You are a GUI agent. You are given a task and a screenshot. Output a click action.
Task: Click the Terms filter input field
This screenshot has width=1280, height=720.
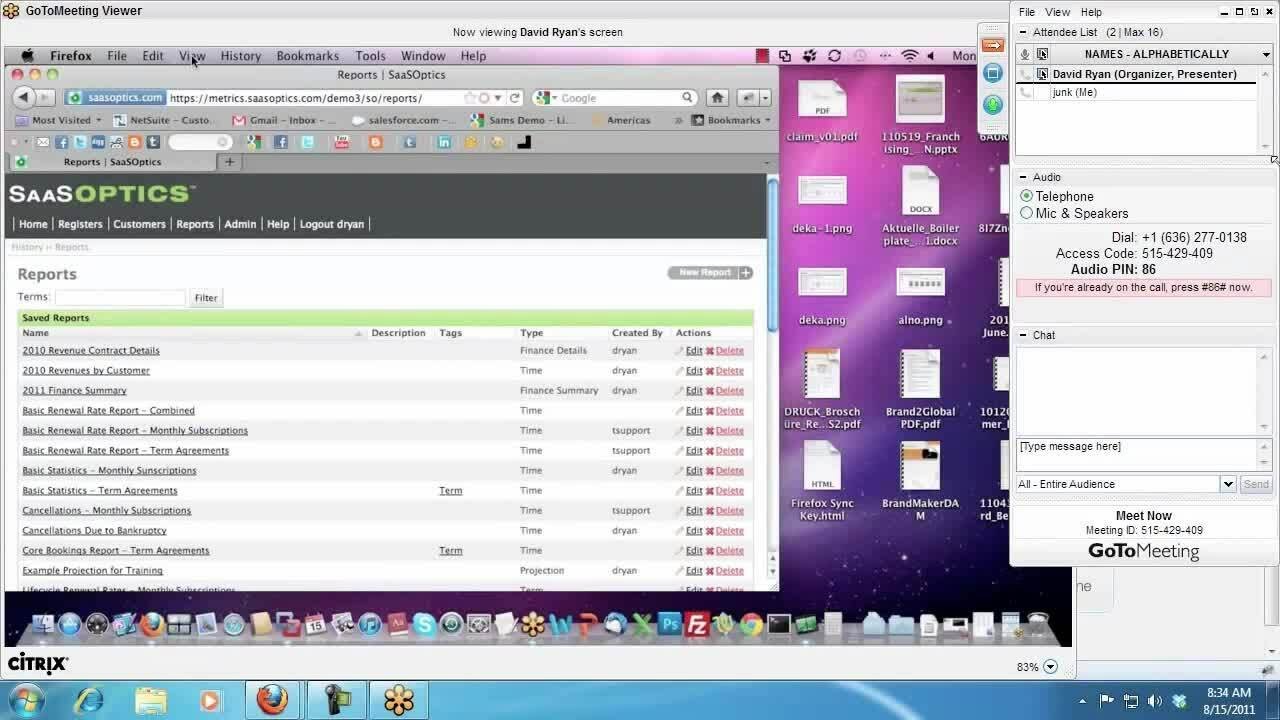120,298
